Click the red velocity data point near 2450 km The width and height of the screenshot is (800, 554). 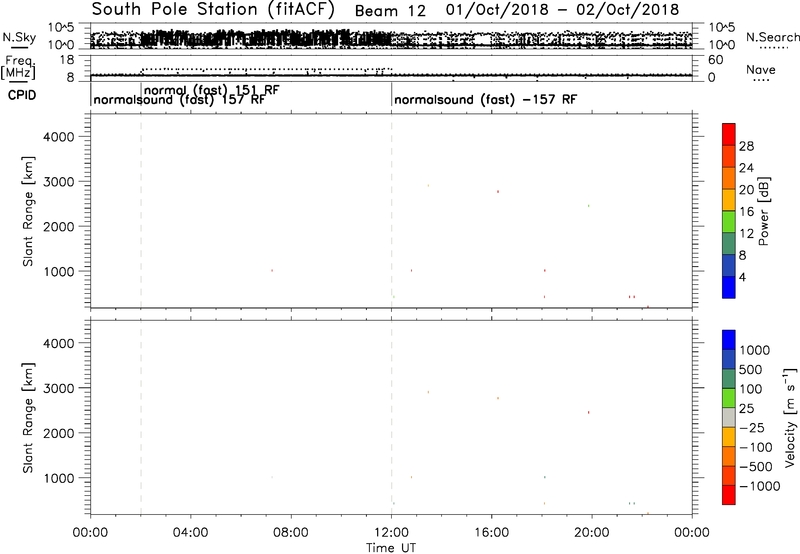(x=589, y=412)
